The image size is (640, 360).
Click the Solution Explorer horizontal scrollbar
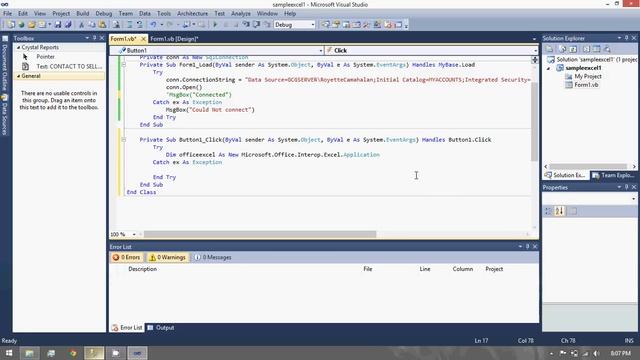pyautogui.click(x=588, y=167)
